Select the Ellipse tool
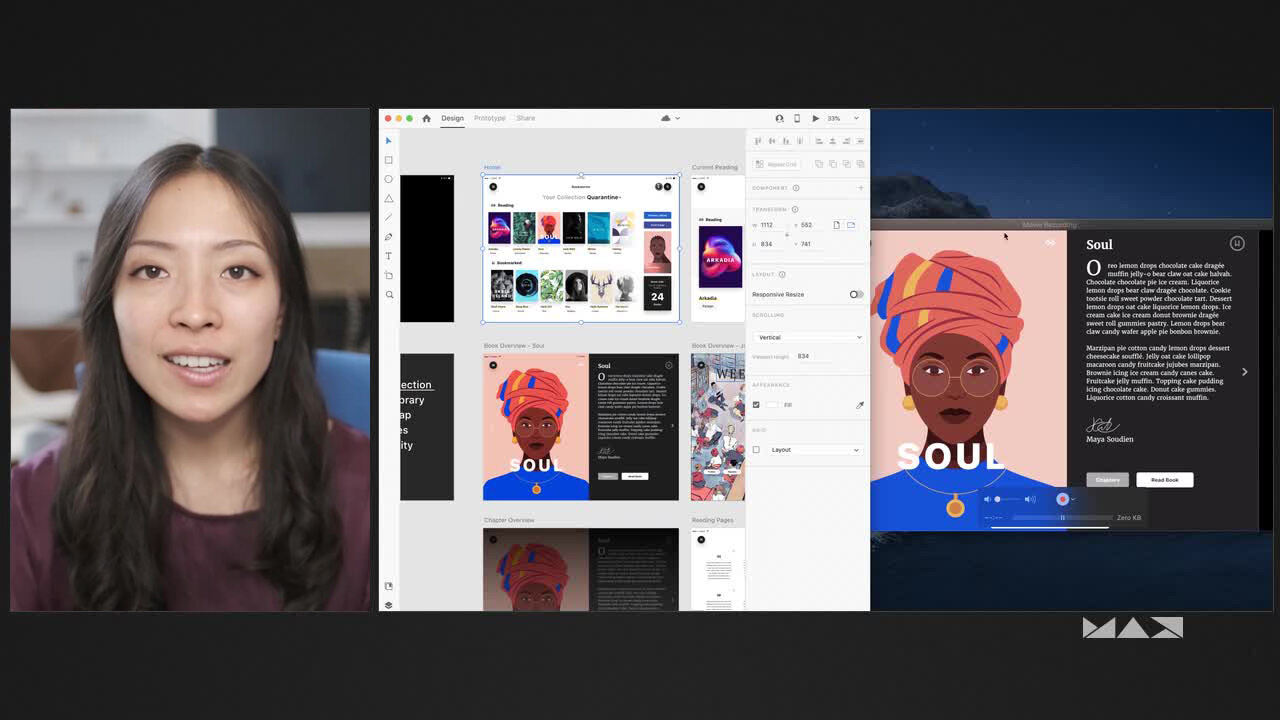 tap(389, 178)
